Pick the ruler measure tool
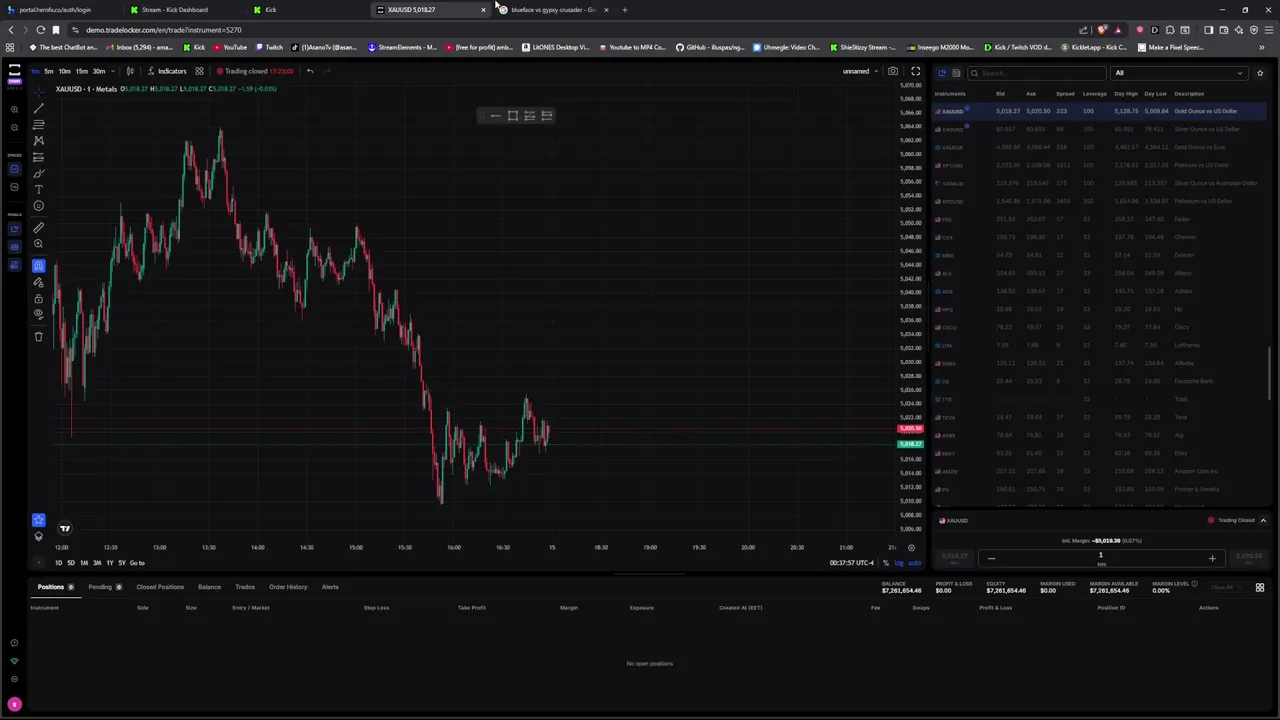 pos(38,228)
